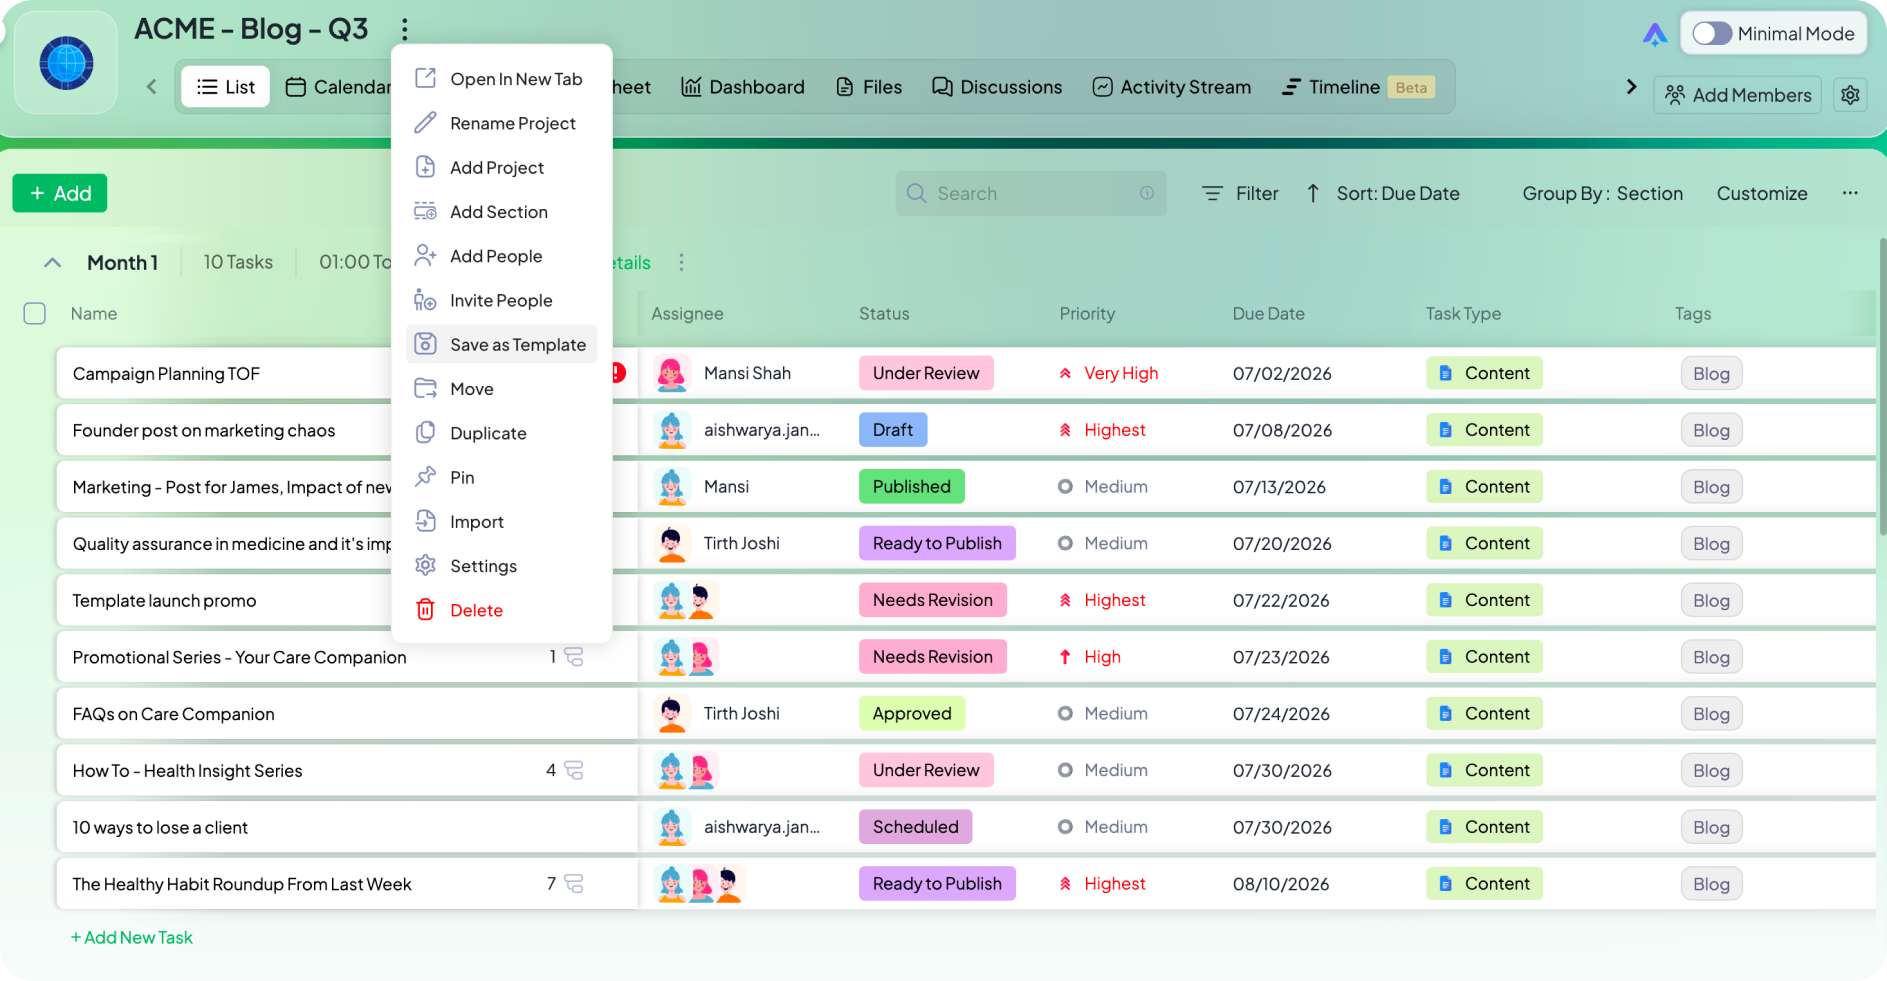Click the Import icon in project menu

click(425, 521)
